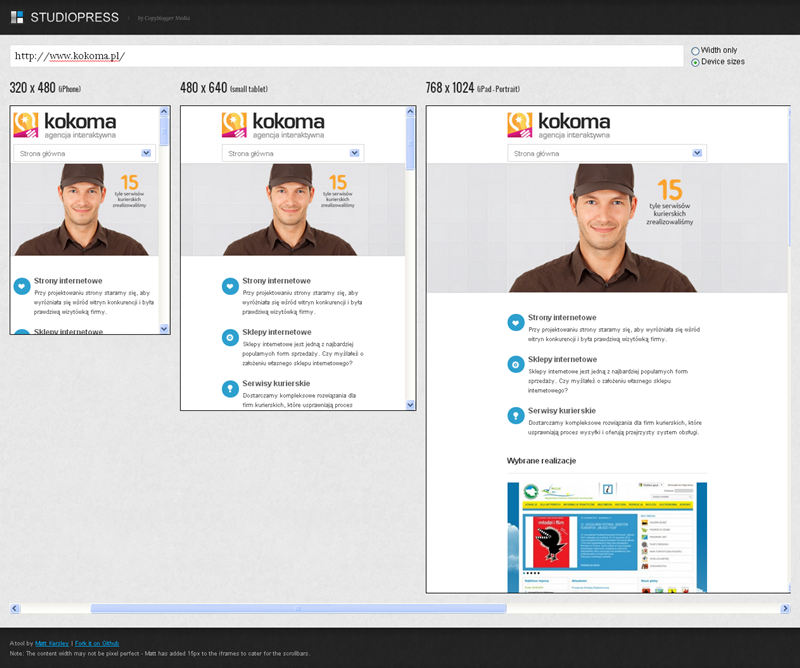Click heart icon beside Strony internetowe in iPhone preview
The height and width of the screenshot is (668, 800).
(x=22, y=287)
